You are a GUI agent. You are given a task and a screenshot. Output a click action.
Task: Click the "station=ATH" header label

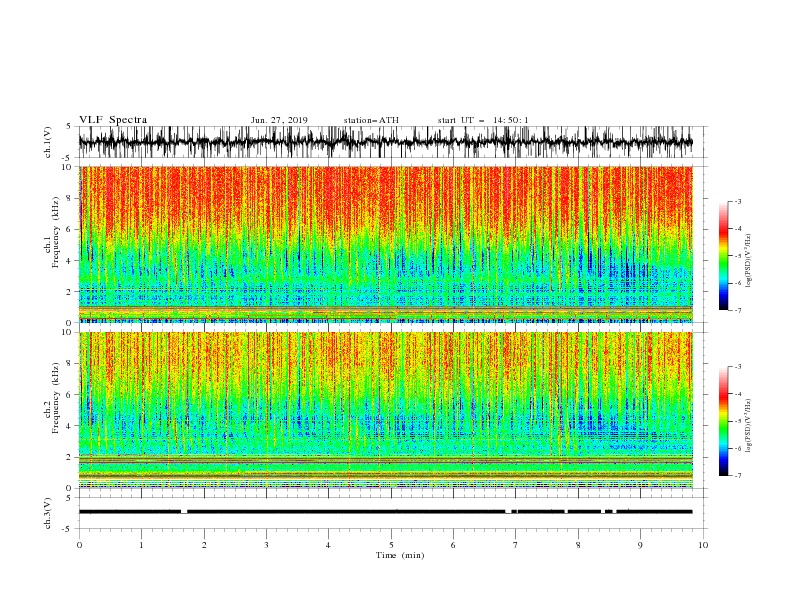click(x=371, y=120)
